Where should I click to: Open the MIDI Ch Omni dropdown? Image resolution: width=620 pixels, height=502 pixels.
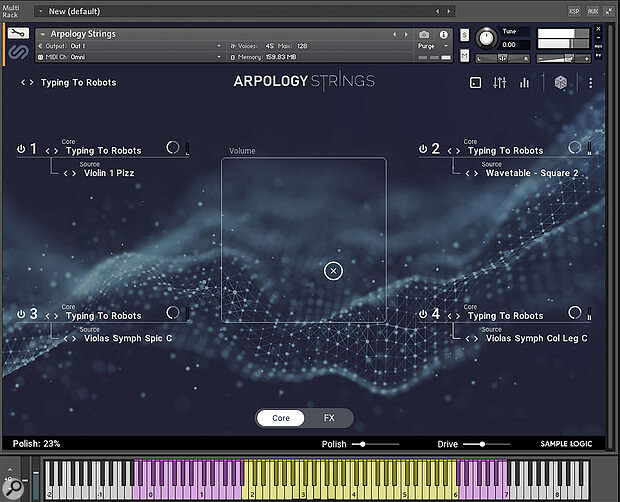130,57
